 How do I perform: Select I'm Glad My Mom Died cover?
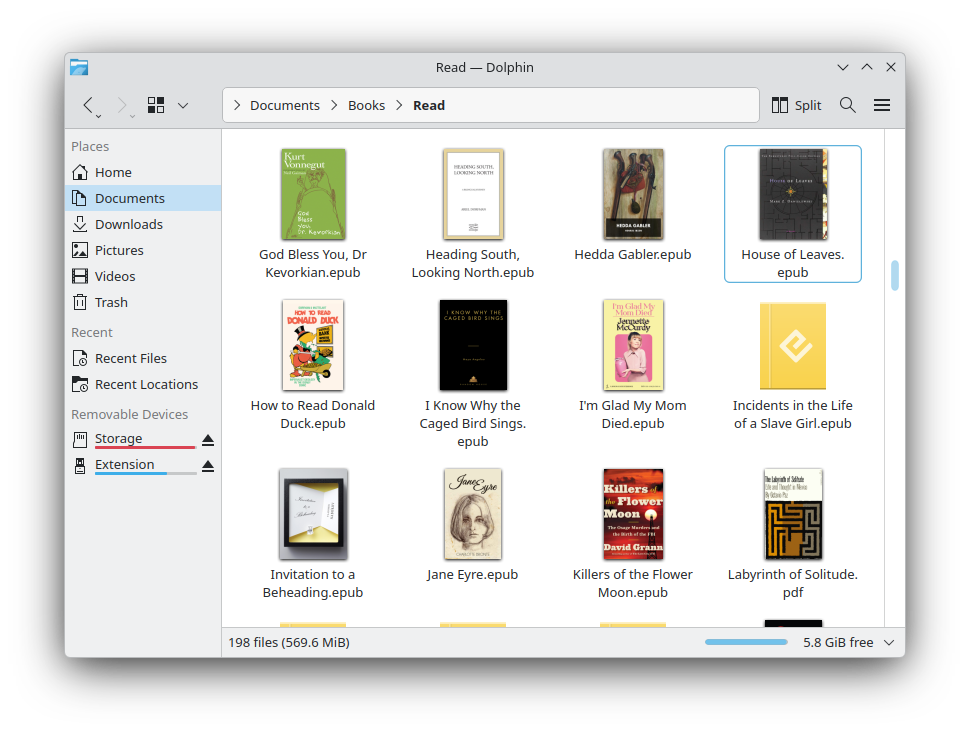tap(633, 345)
